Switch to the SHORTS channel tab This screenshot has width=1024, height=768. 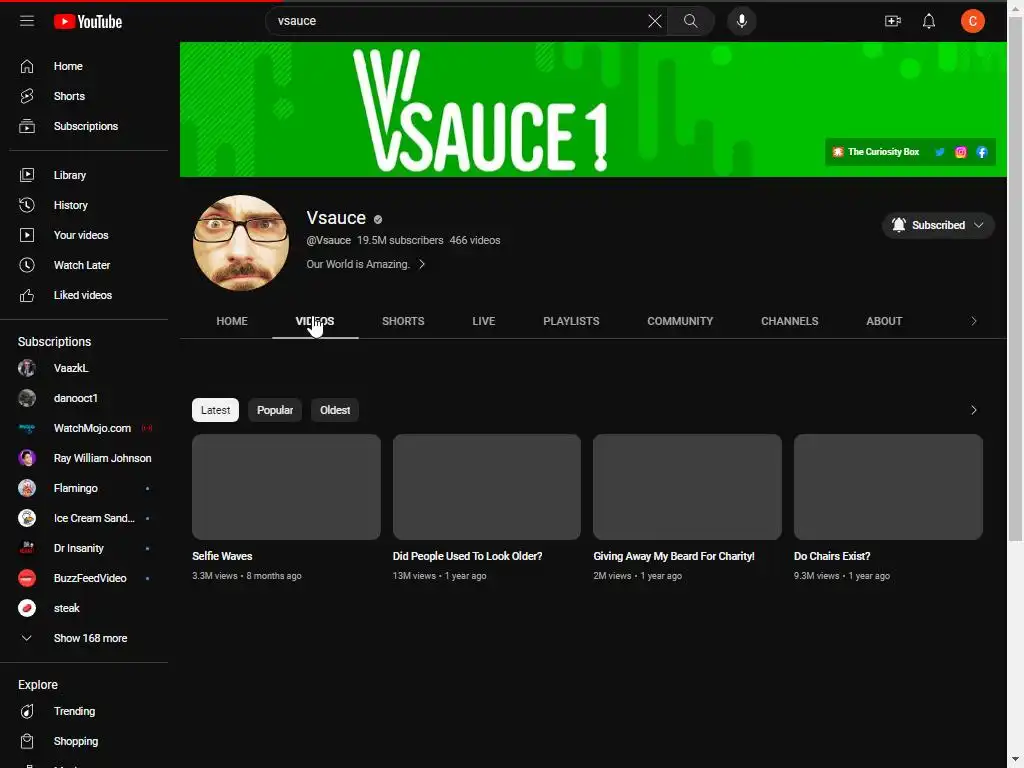pyautogui.click(x=403, y=321)
